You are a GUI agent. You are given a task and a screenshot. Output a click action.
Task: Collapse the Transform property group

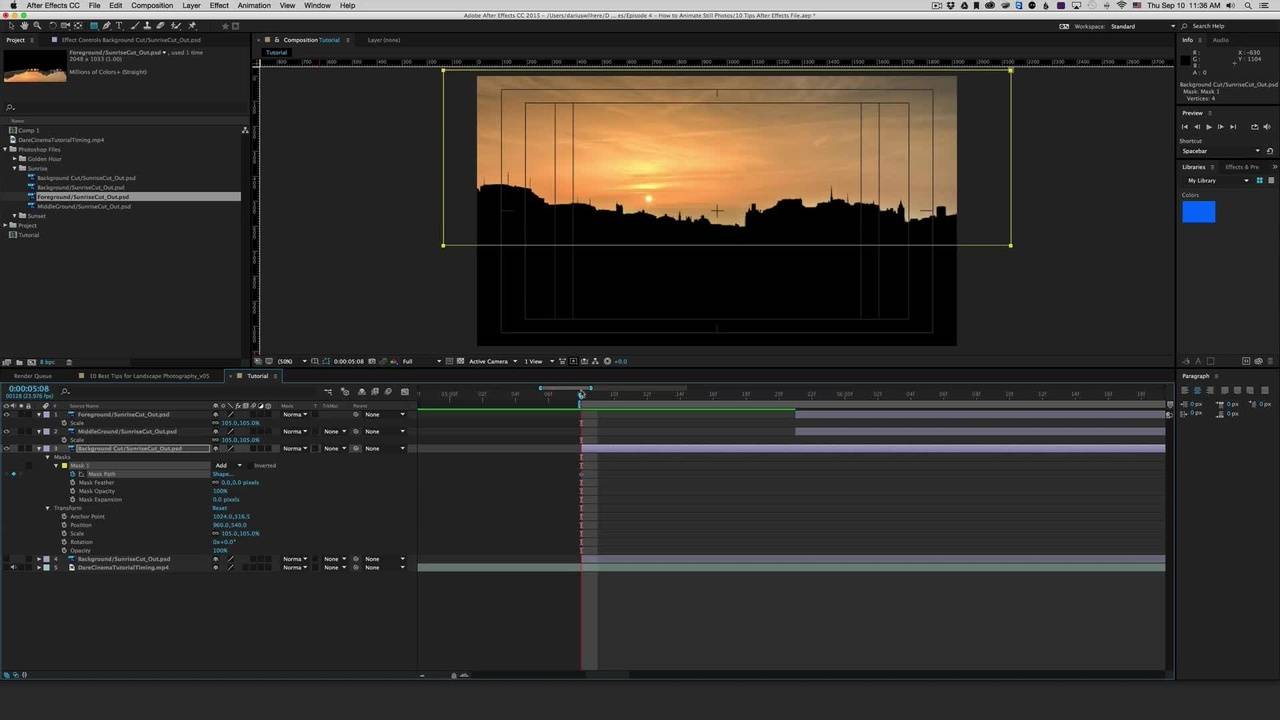(47, 508)
